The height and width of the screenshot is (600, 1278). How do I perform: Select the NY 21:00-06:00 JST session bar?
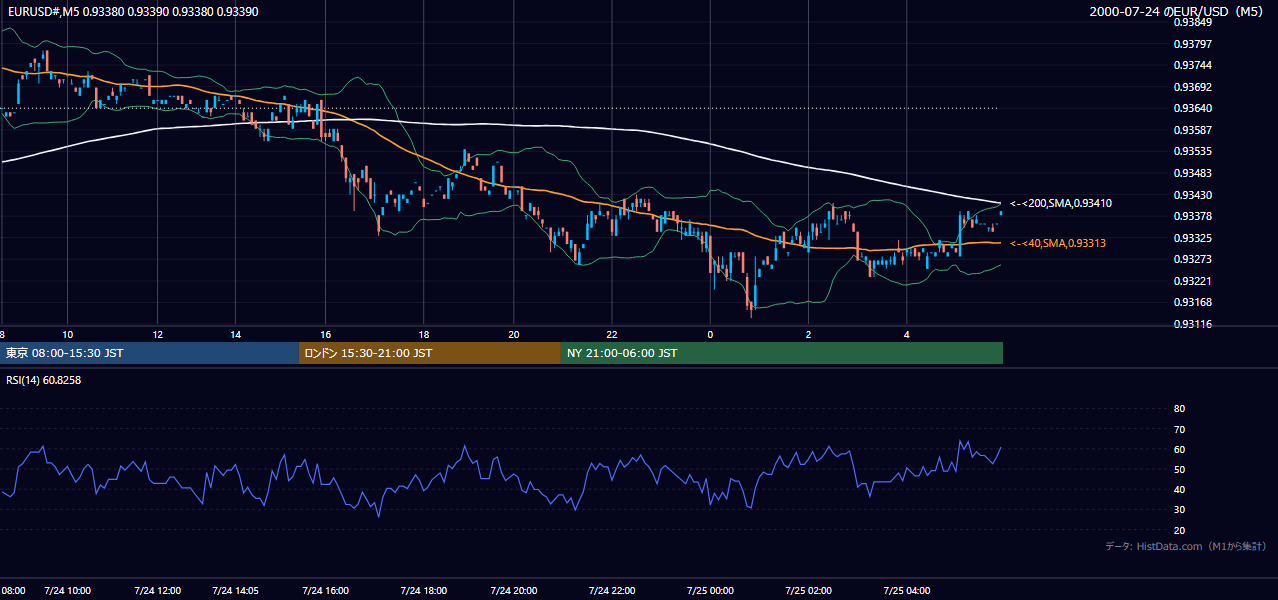click(x=782, y=353)
